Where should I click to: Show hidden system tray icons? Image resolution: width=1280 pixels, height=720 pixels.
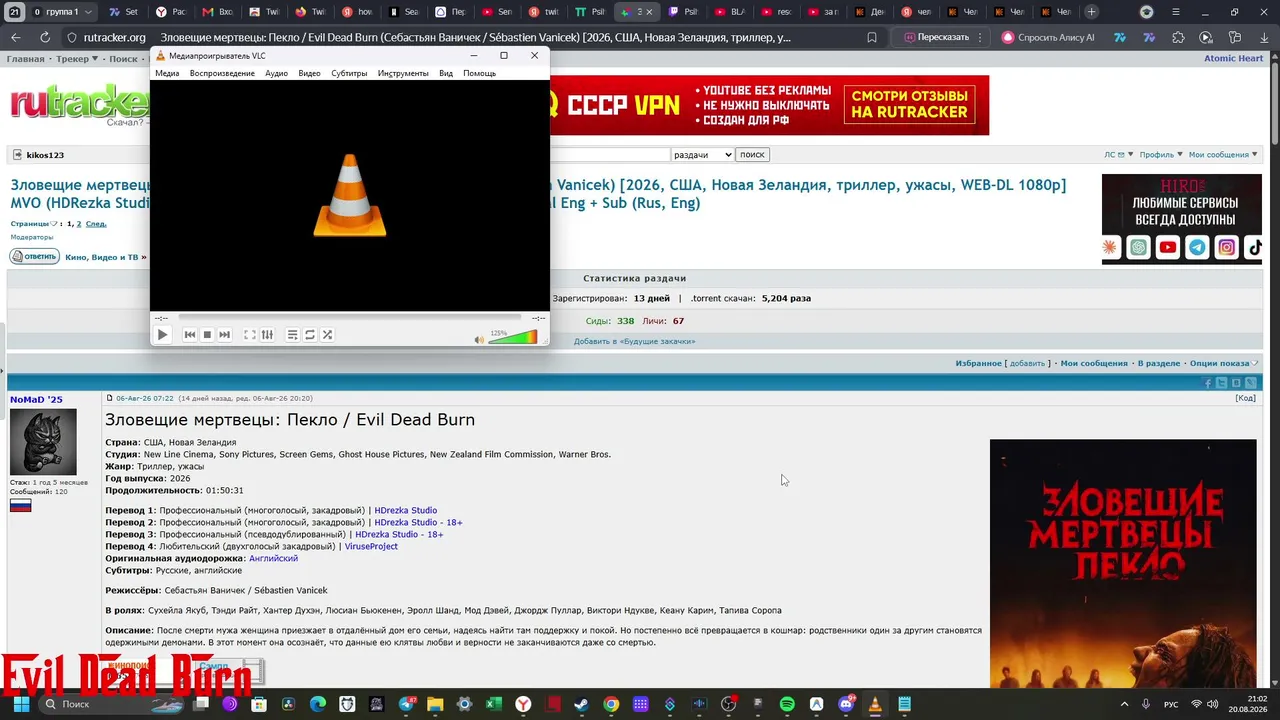click(x=1124, y=704)
